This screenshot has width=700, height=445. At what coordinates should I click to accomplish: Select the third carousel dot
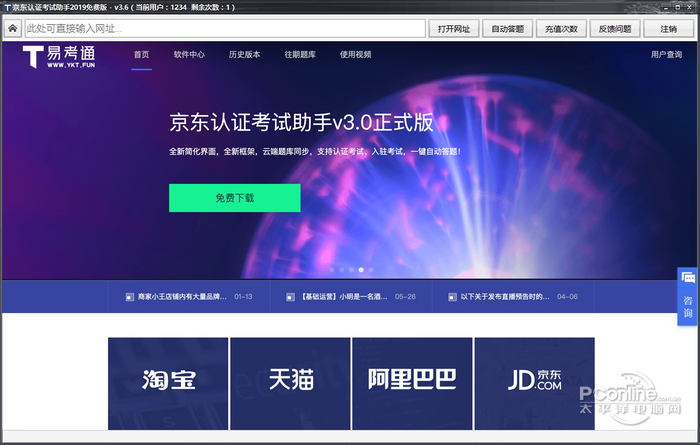[x=351, y=270]
